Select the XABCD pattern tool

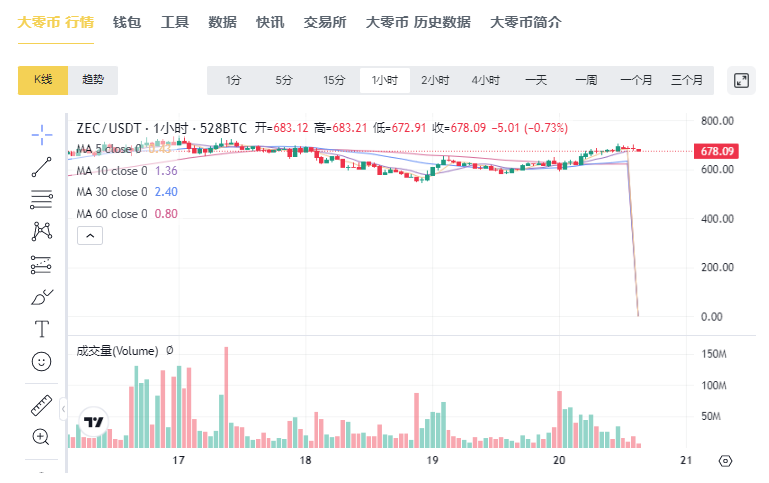pyautogui.click(x=41, y=231)
